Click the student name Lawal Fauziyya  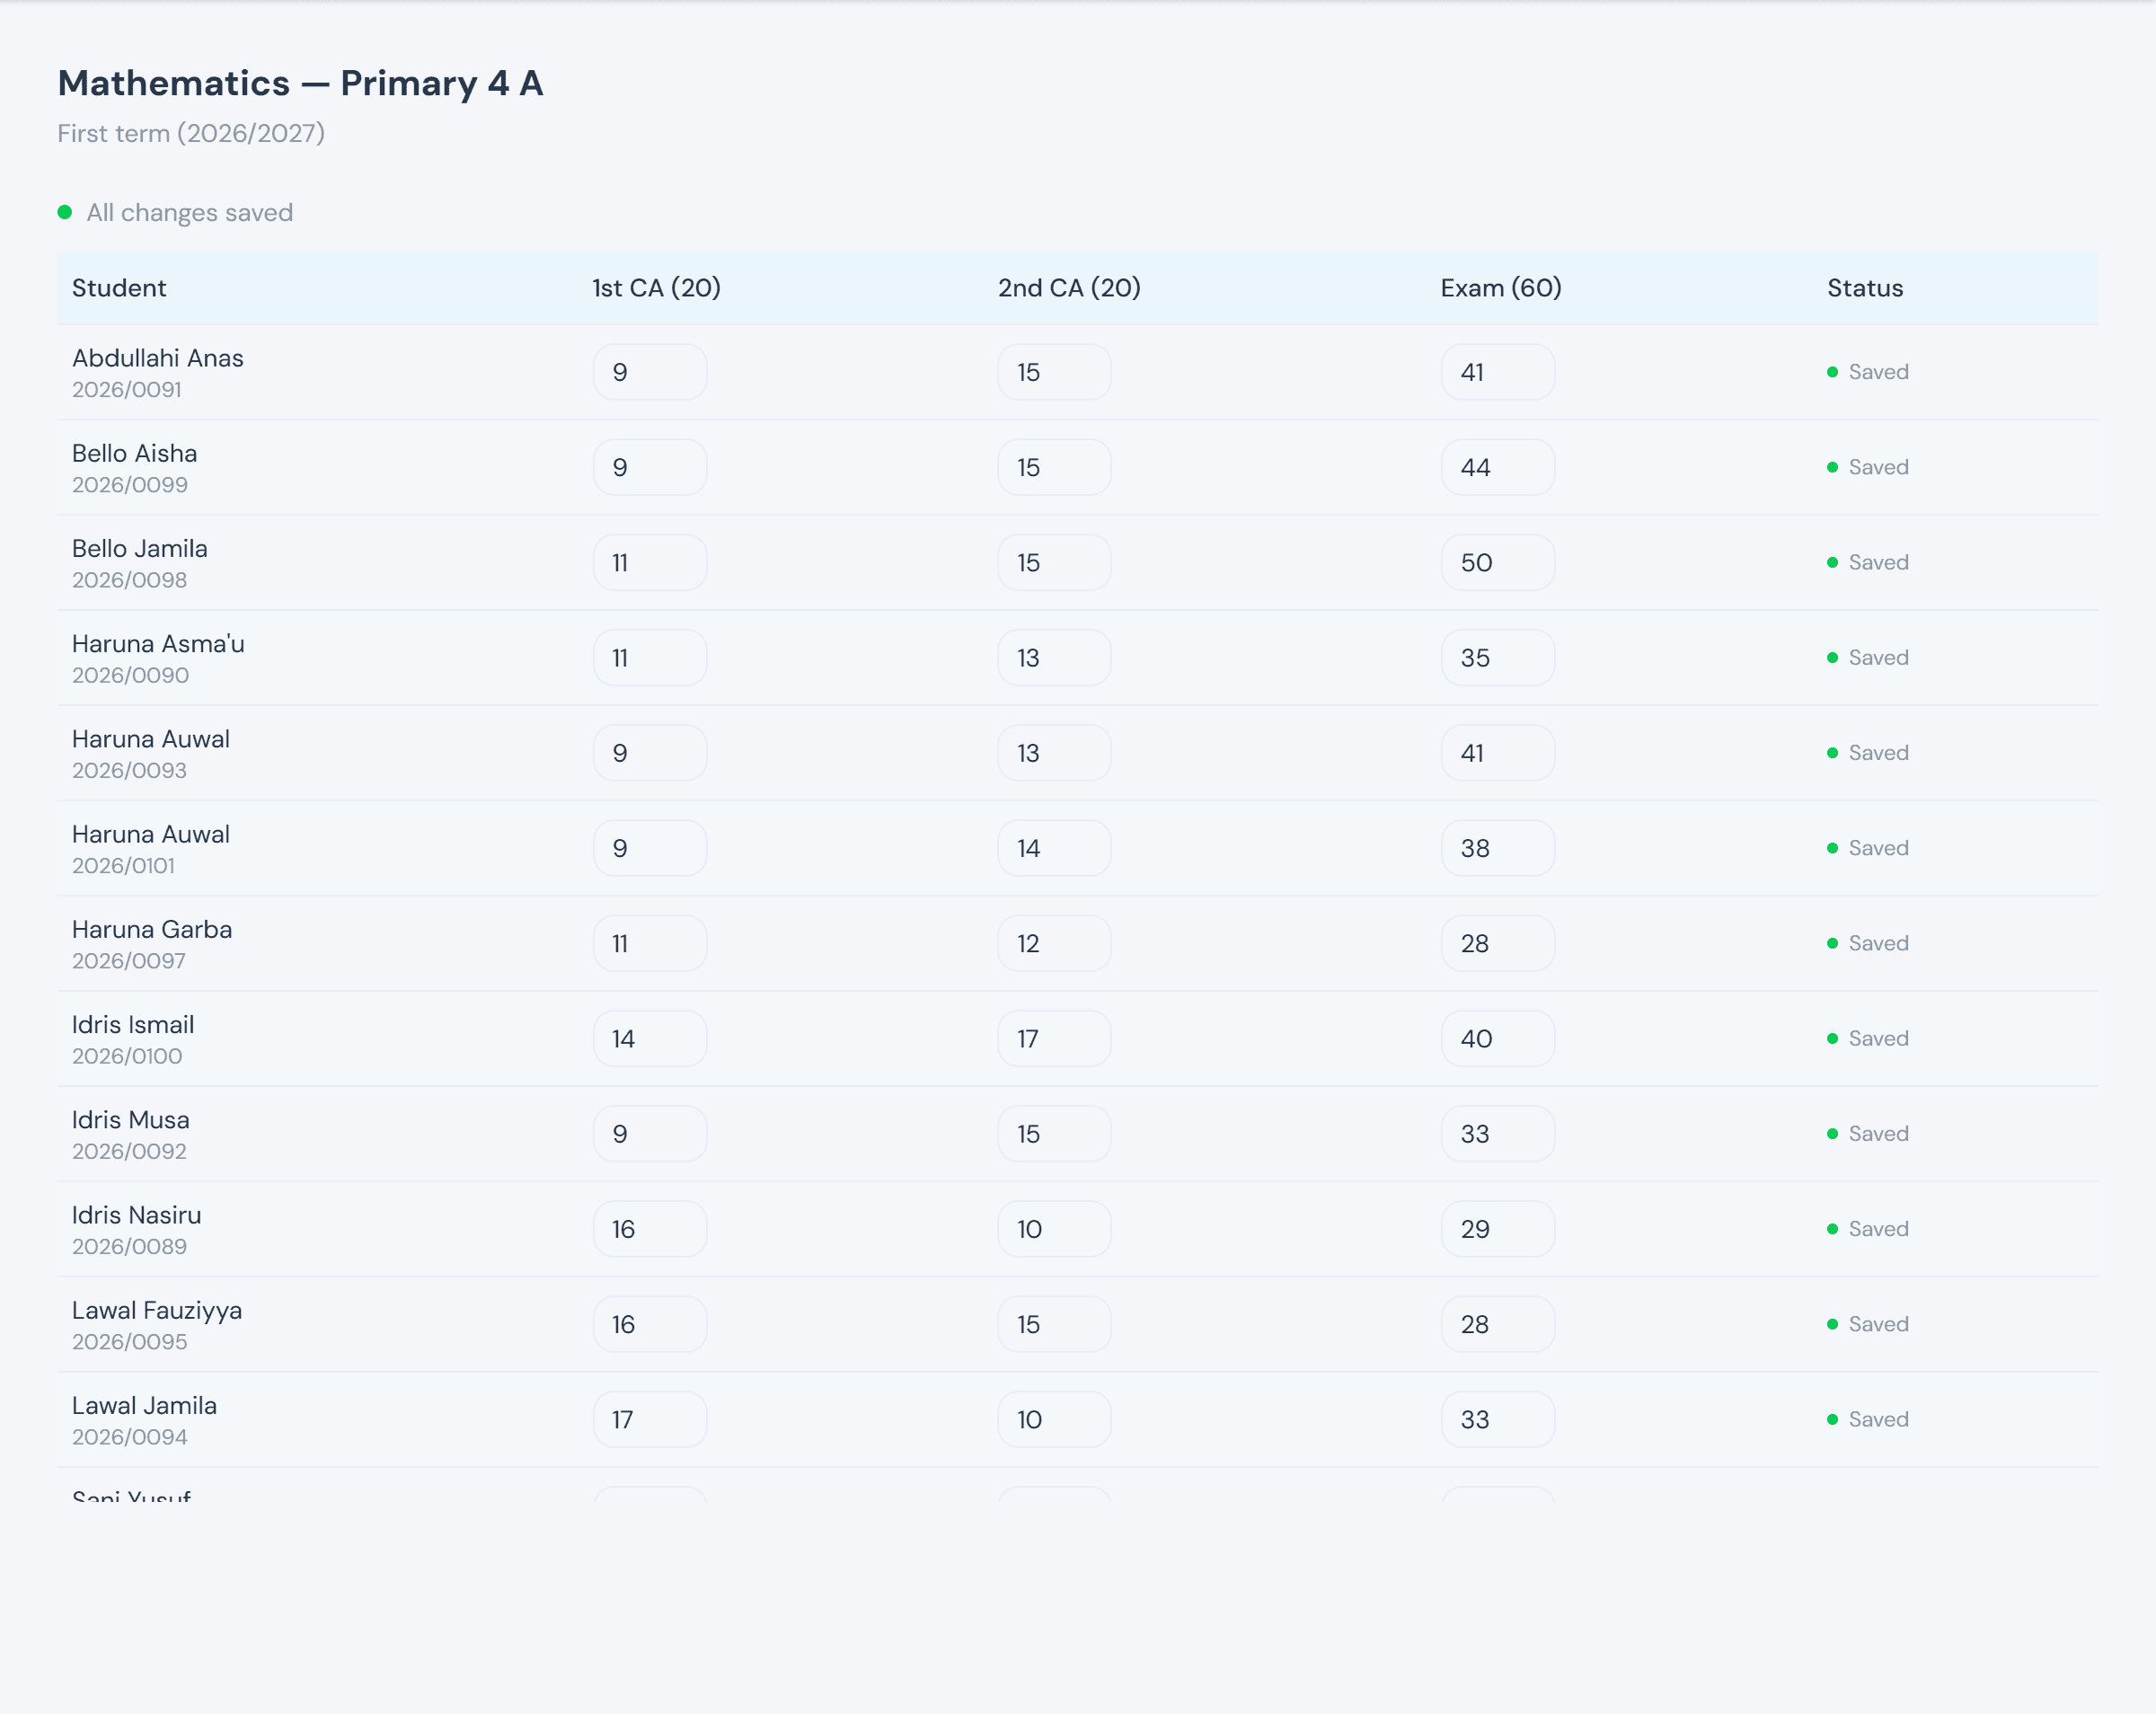(x=157, y=1310)
